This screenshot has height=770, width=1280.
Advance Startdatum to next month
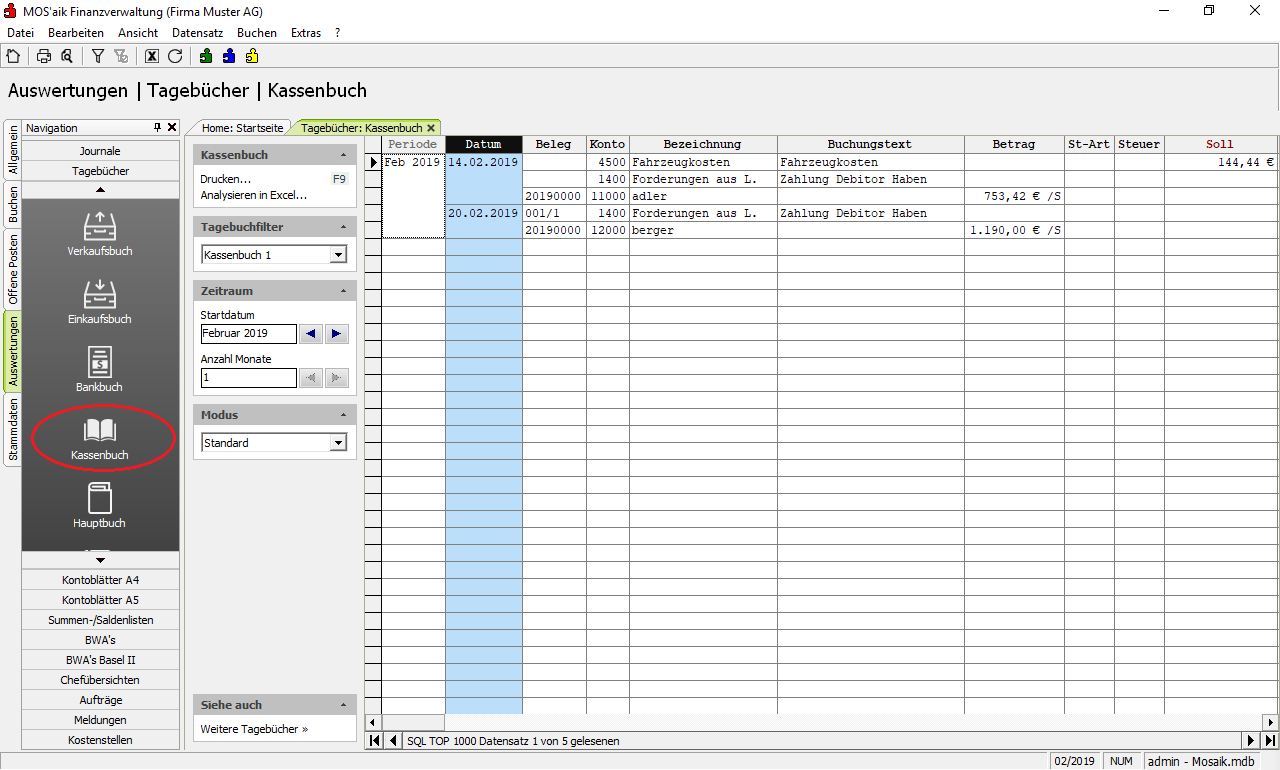pyautogui.click(x=336, y=334)
